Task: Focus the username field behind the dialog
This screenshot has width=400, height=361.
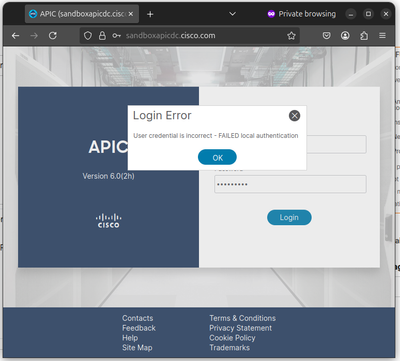Action: click(336, 144)
